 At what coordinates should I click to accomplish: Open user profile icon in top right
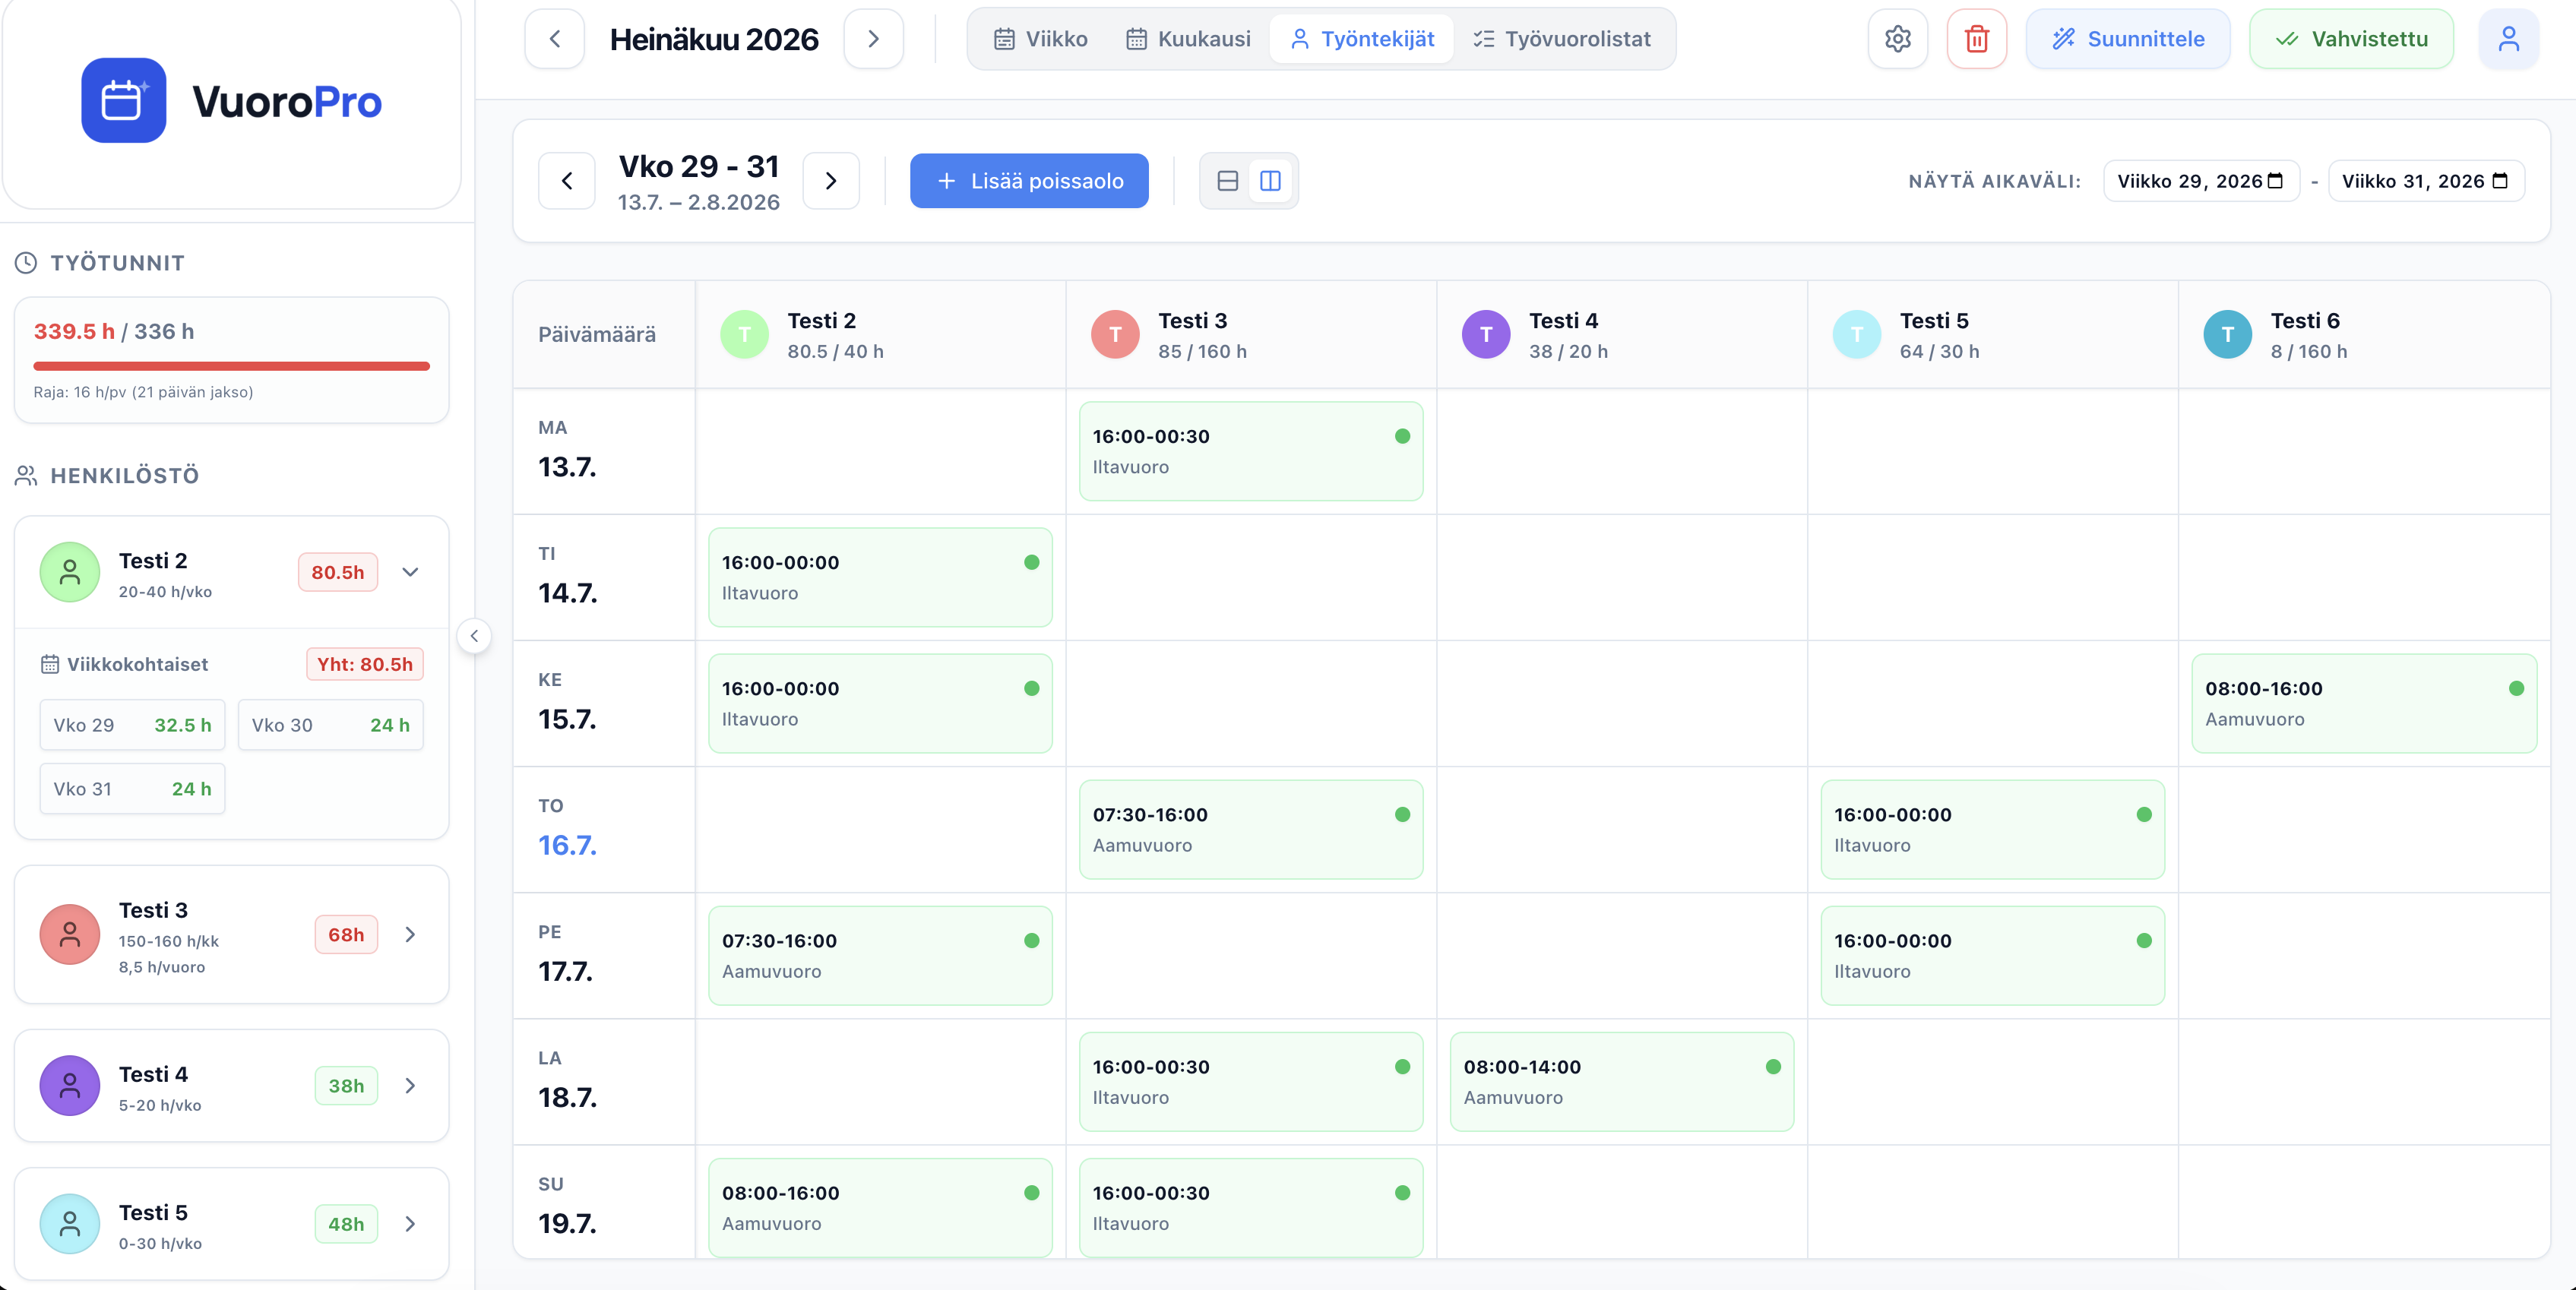2508,39
